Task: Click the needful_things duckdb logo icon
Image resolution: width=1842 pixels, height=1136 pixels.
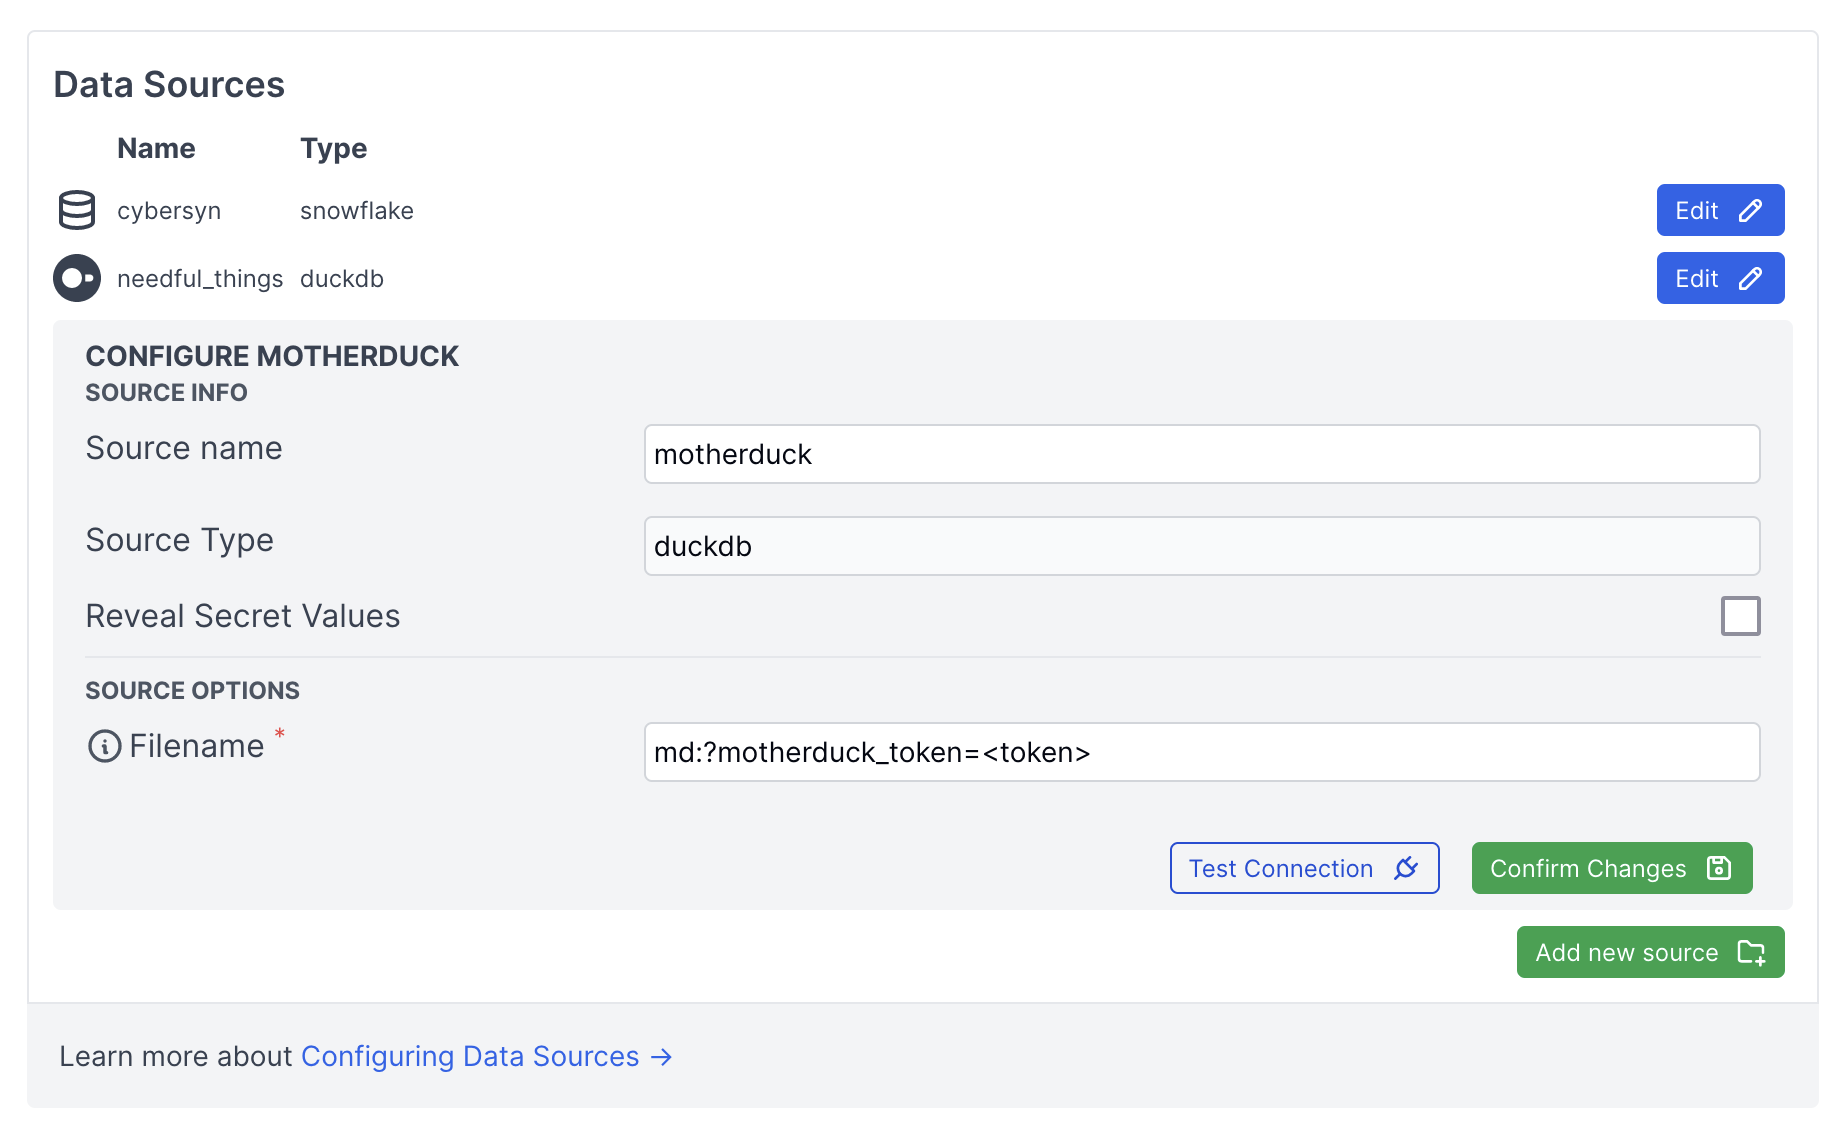Action: [77, 278]
